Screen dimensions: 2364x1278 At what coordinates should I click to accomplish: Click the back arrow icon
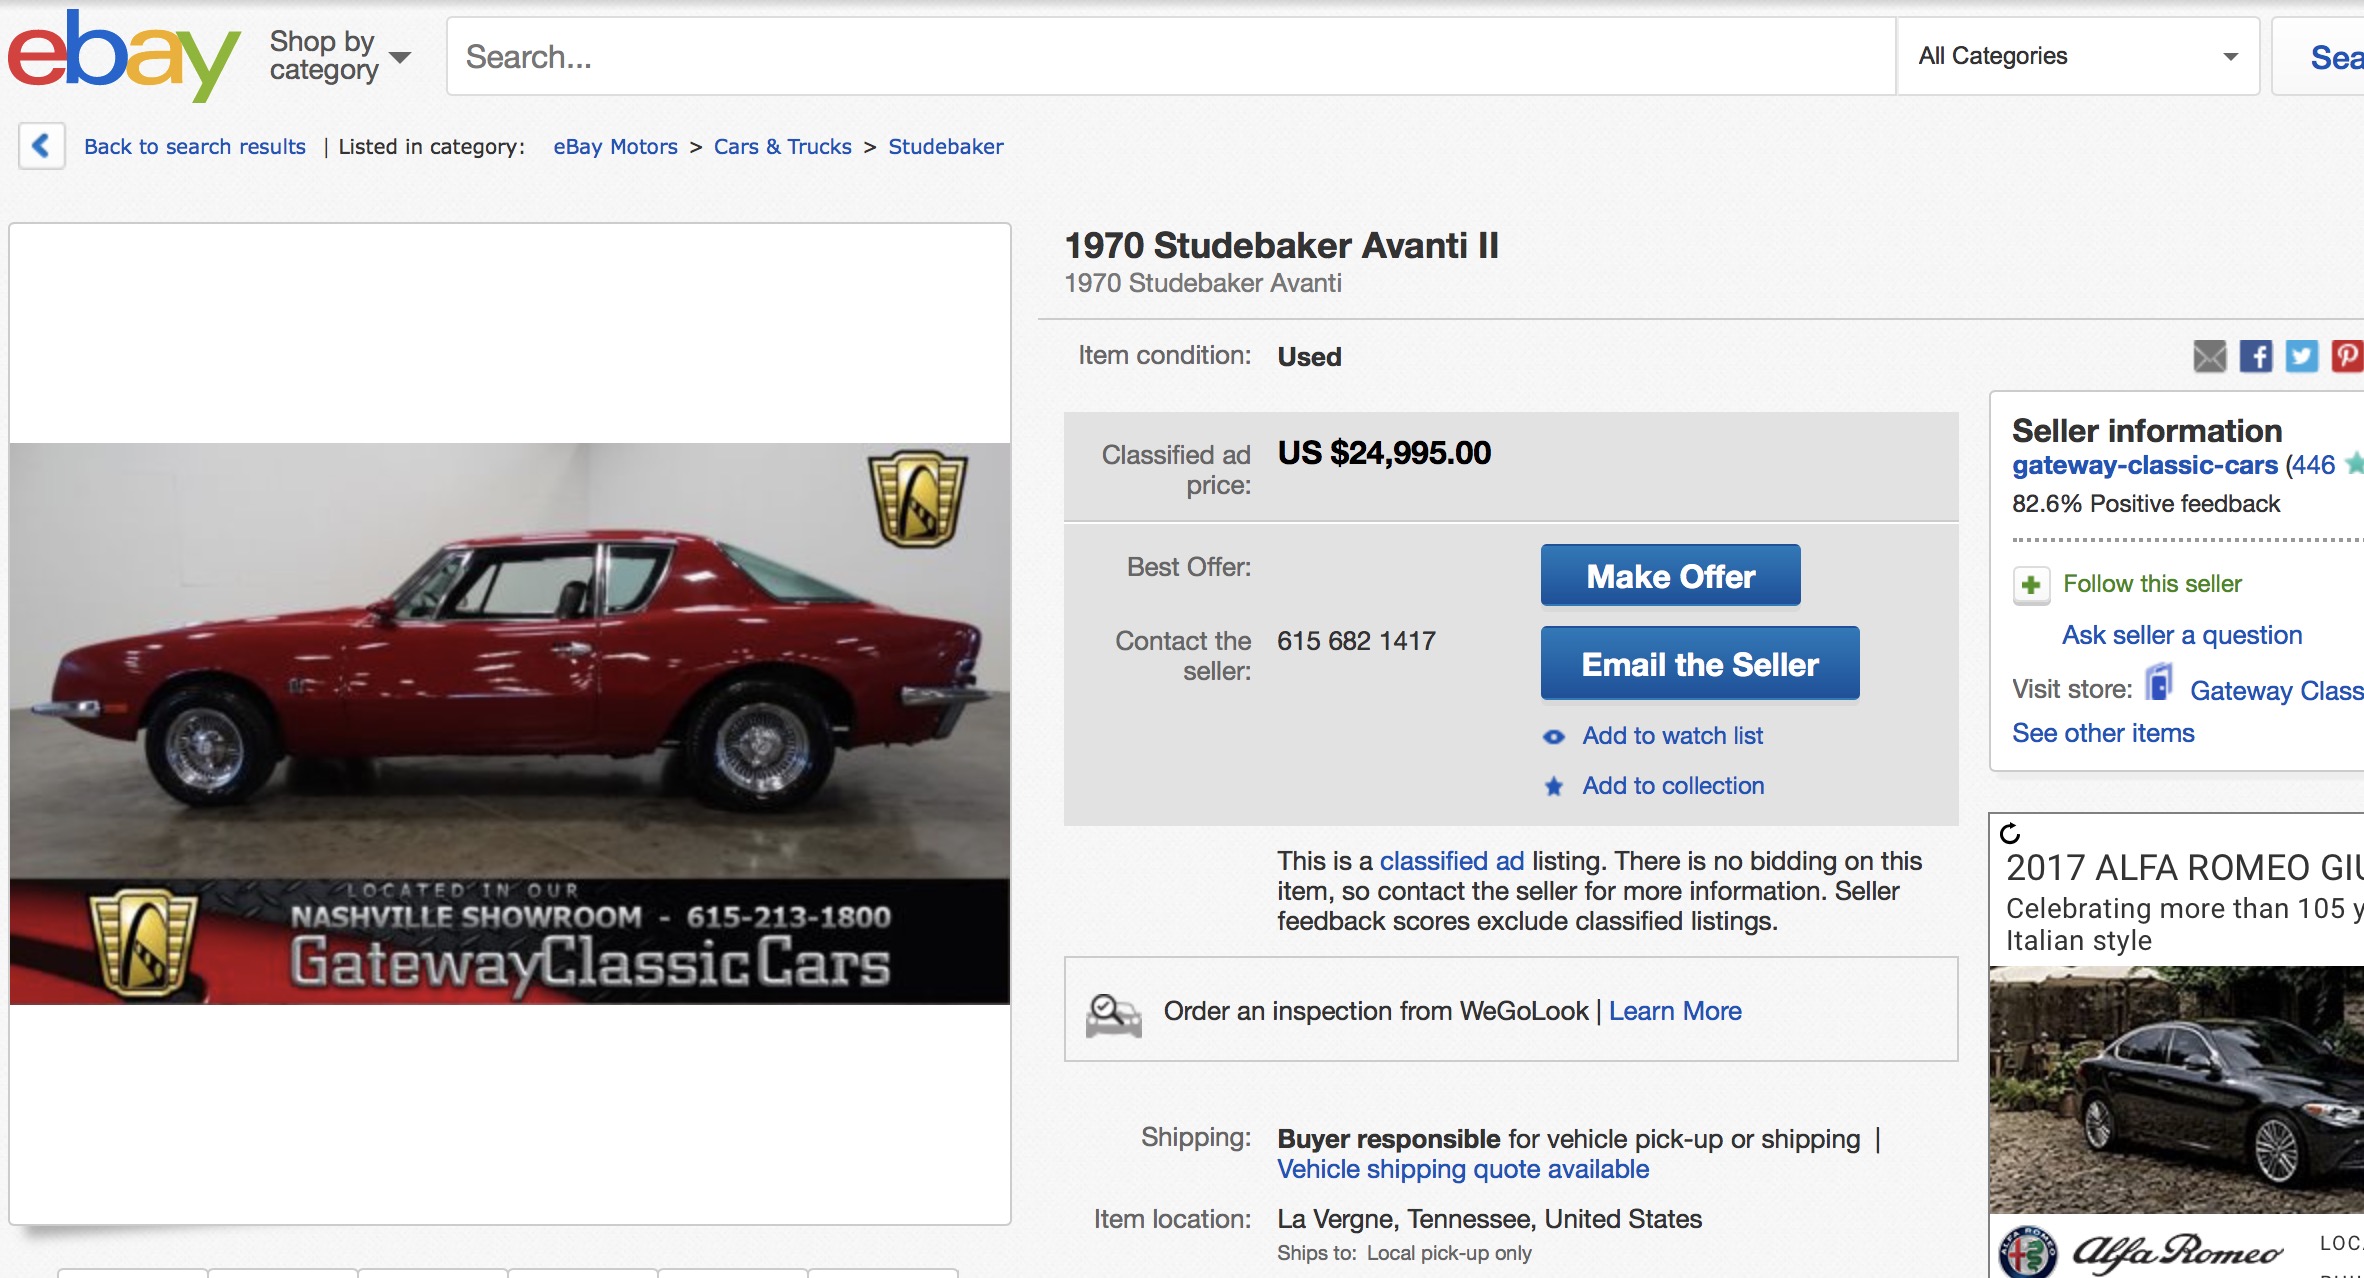pyautogui.click(x=41, y=146)
